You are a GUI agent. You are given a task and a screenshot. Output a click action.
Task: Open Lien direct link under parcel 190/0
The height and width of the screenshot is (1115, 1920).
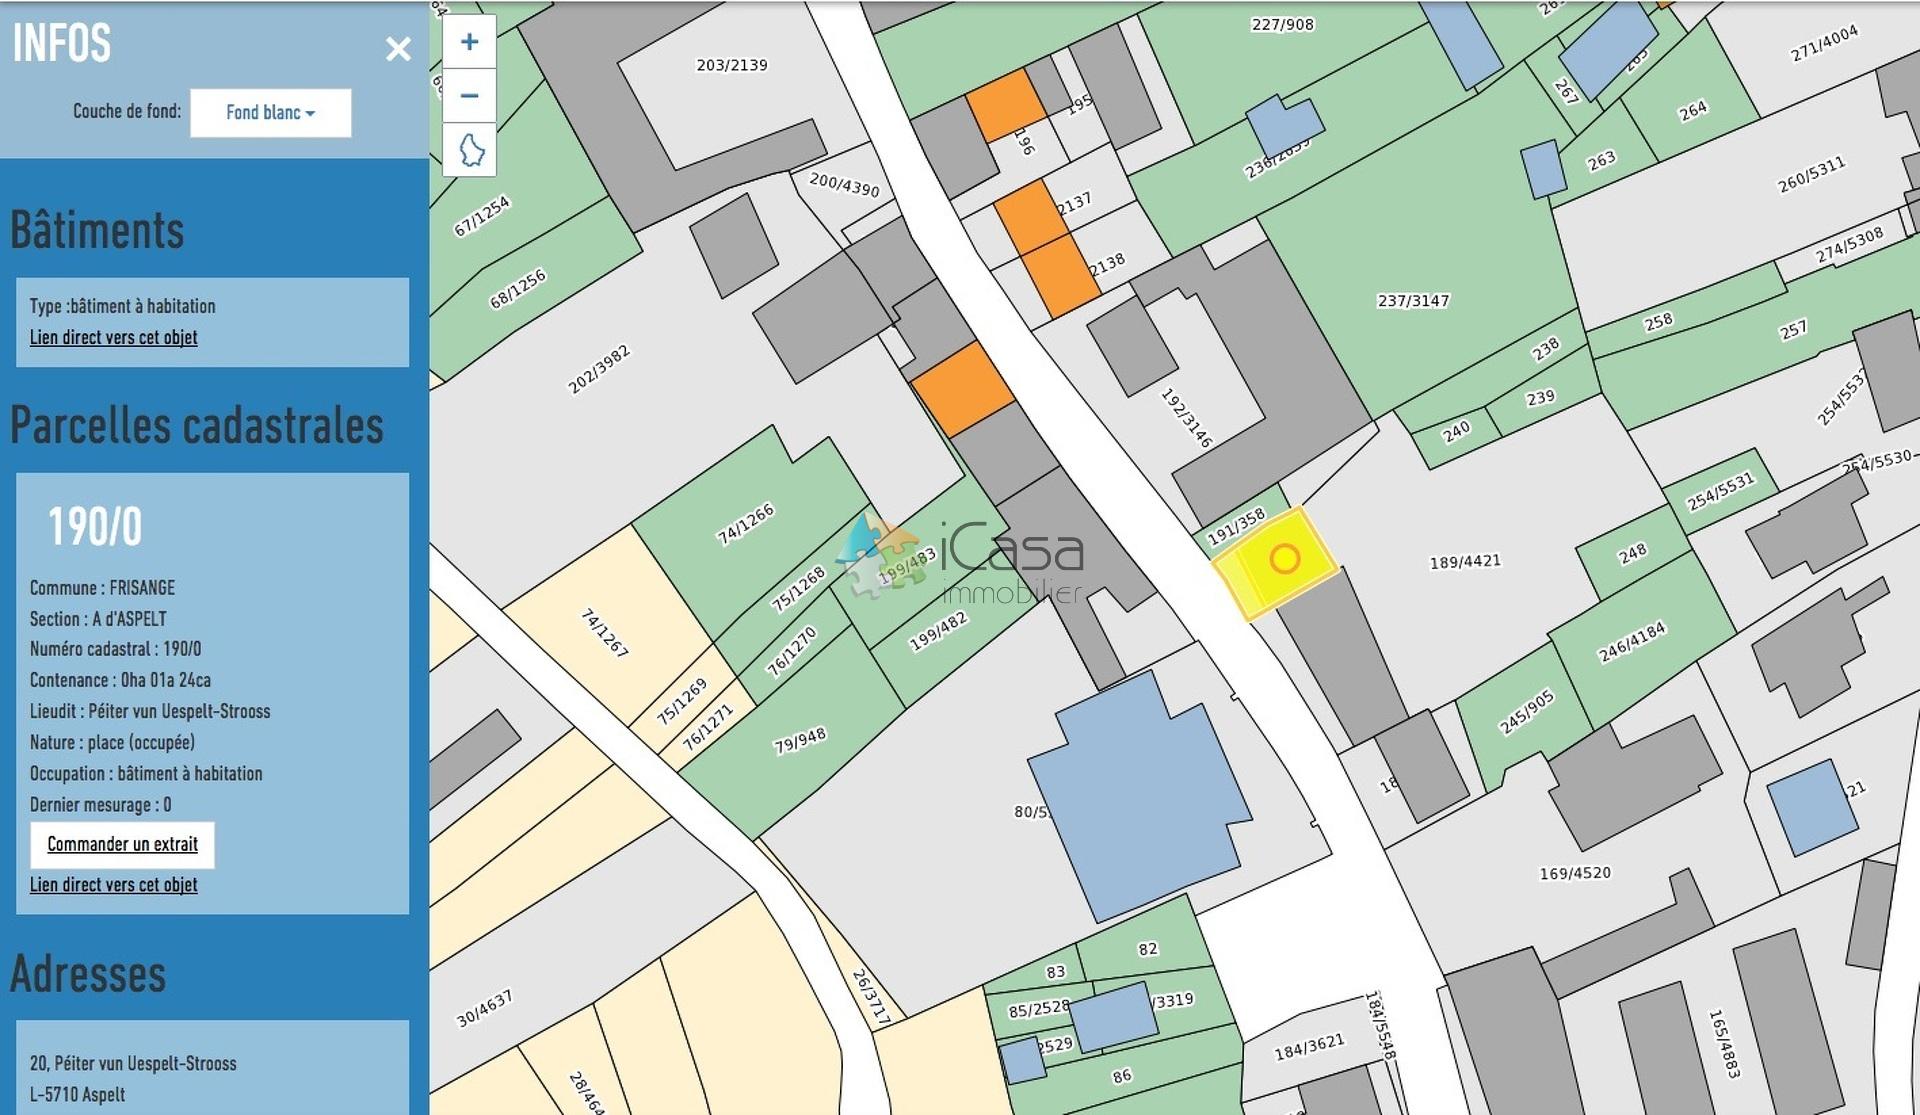point(113,884)
